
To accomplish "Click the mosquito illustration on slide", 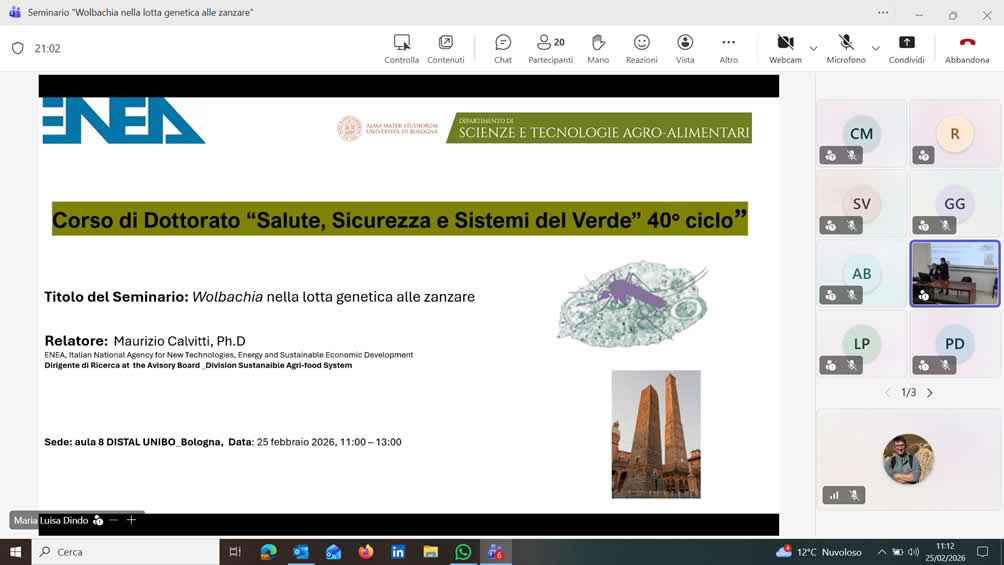I will pyautogui.click(x=633, y=304).
